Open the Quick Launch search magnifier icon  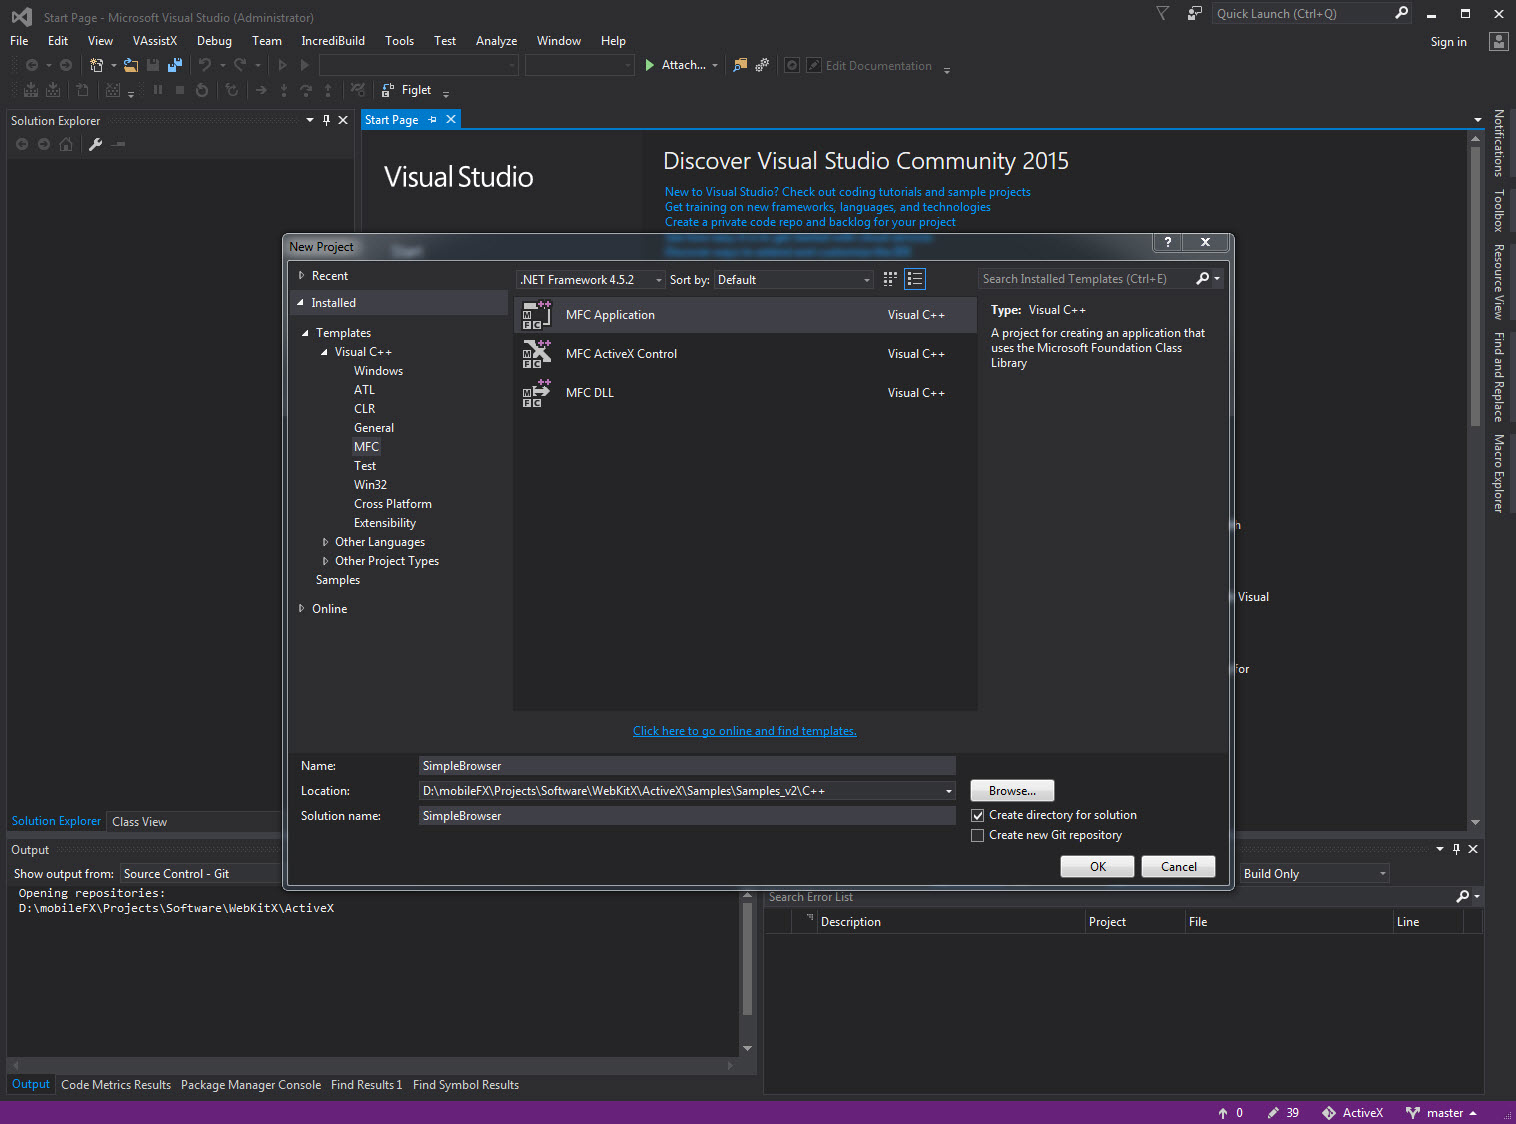coord(1402,13)
